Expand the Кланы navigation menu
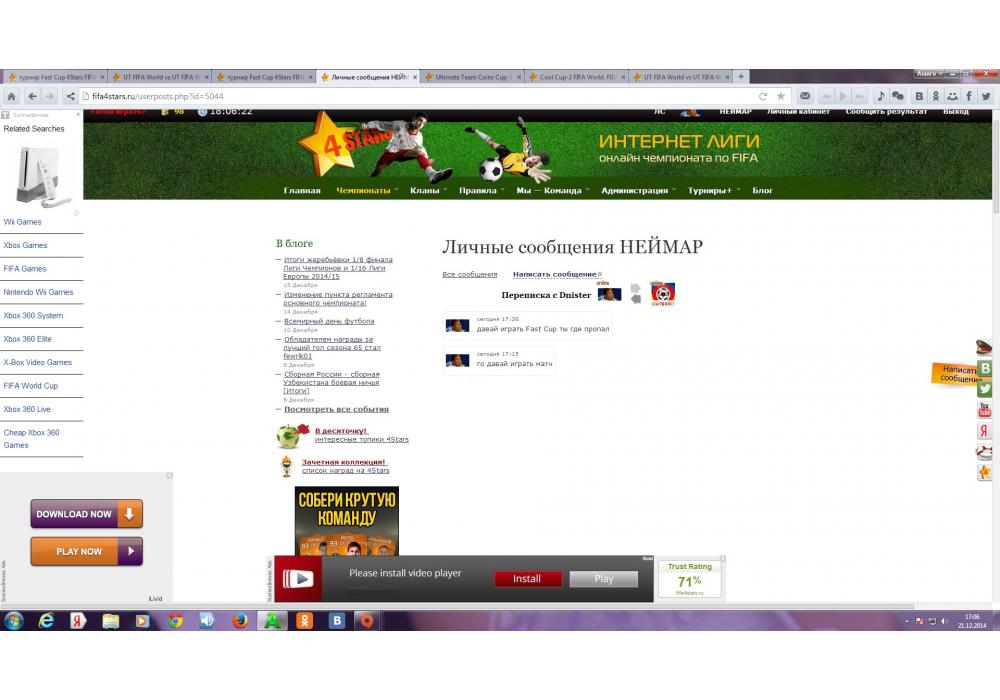Viewport: 1000px width, 700px height. pyautogui.click(x=428, y=191)
